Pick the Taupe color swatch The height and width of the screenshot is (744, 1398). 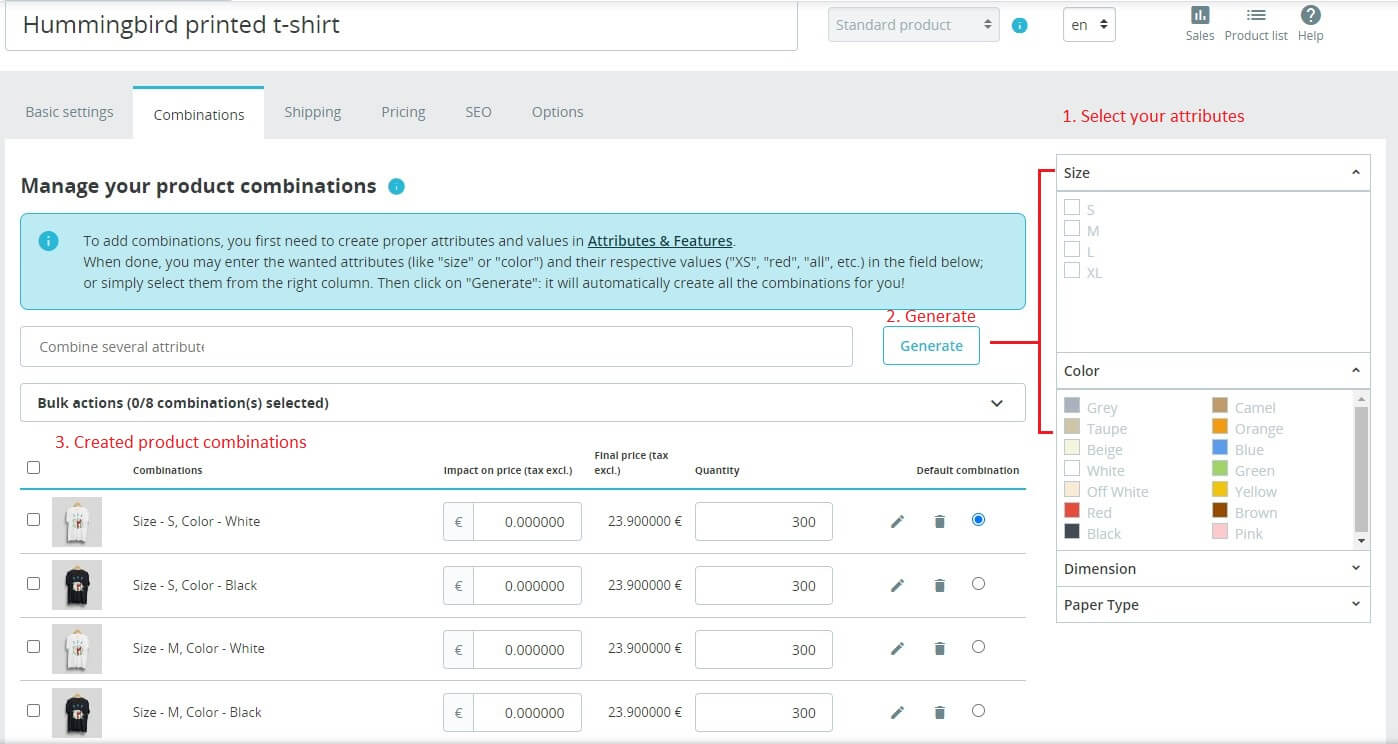click(x=1072, y=427)
